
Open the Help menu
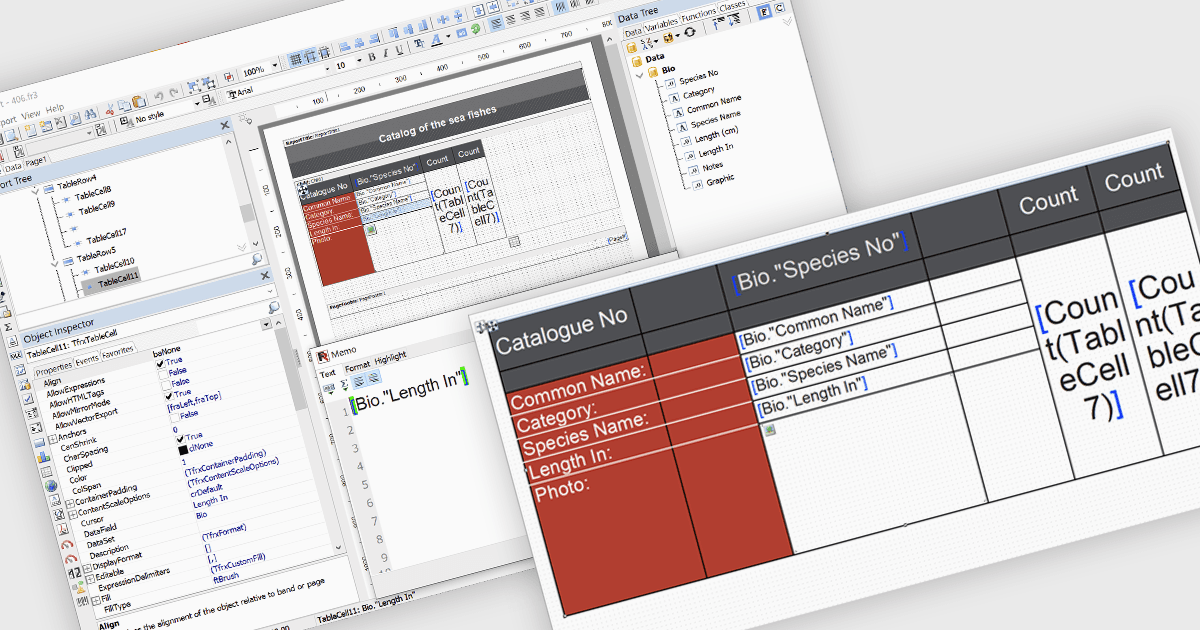[x=55, y=108]
